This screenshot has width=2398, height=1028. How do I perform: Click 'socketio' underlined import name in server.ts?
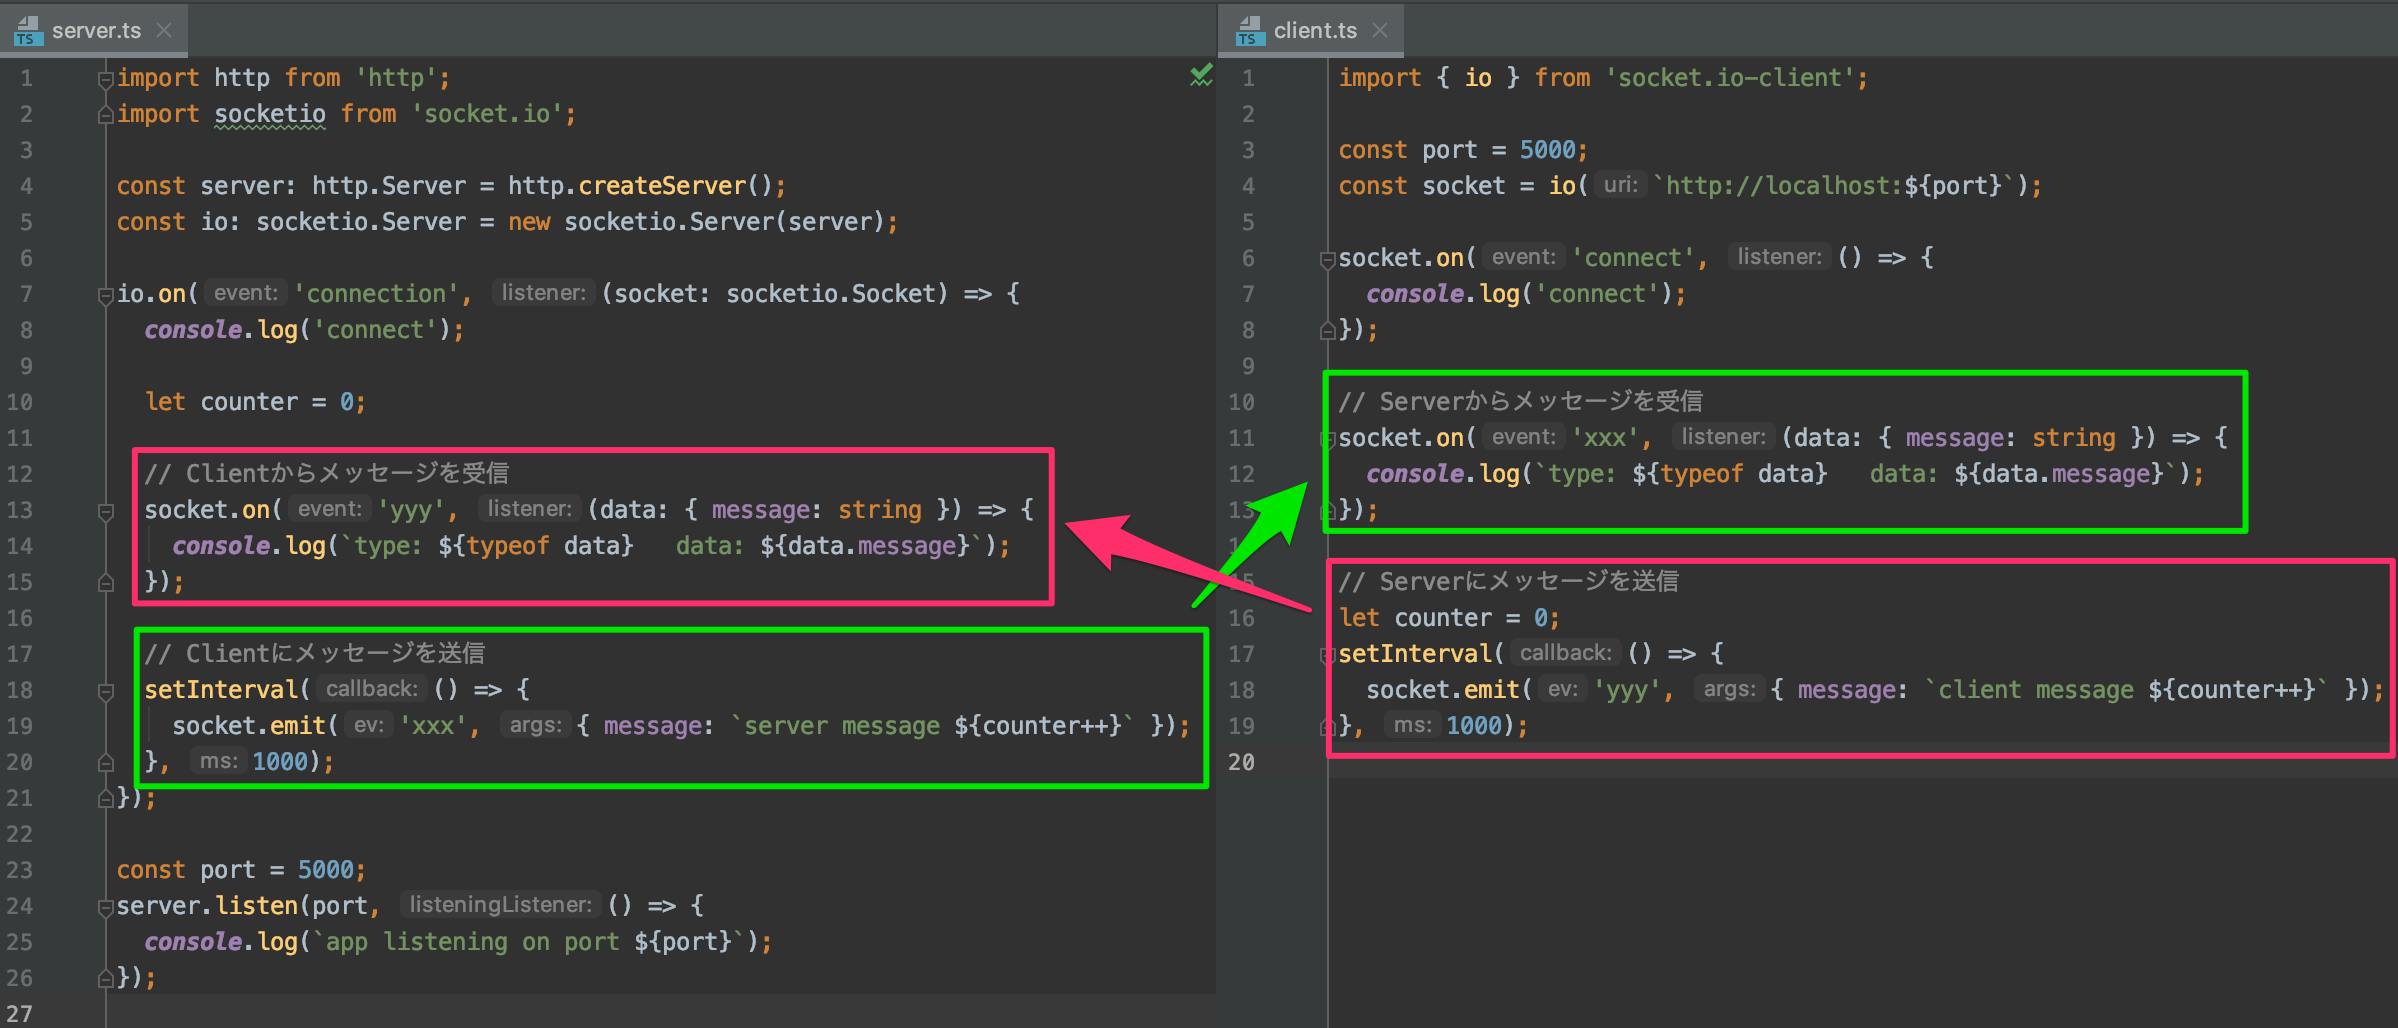[x=270, y=114]
